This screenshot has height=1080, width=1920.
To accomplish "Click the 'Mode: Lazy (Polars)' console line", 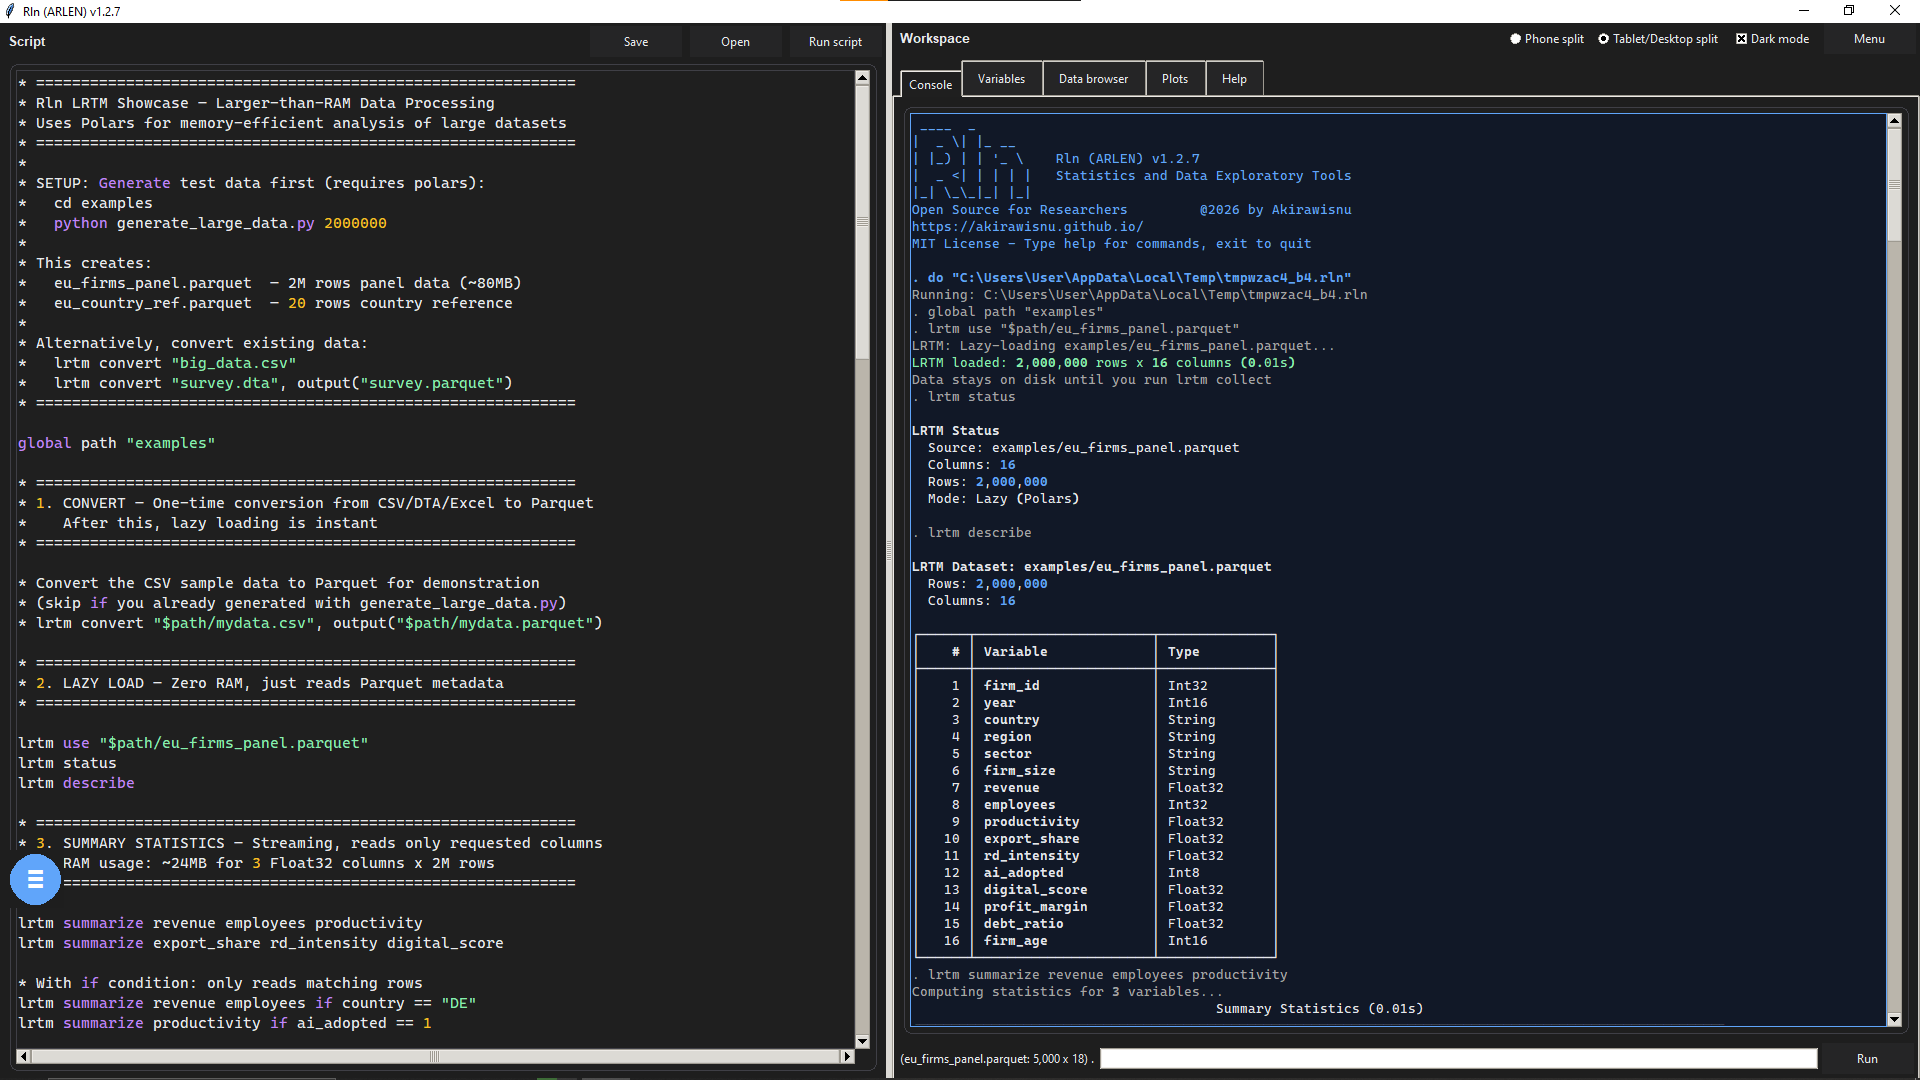I will click(1003, 499).
